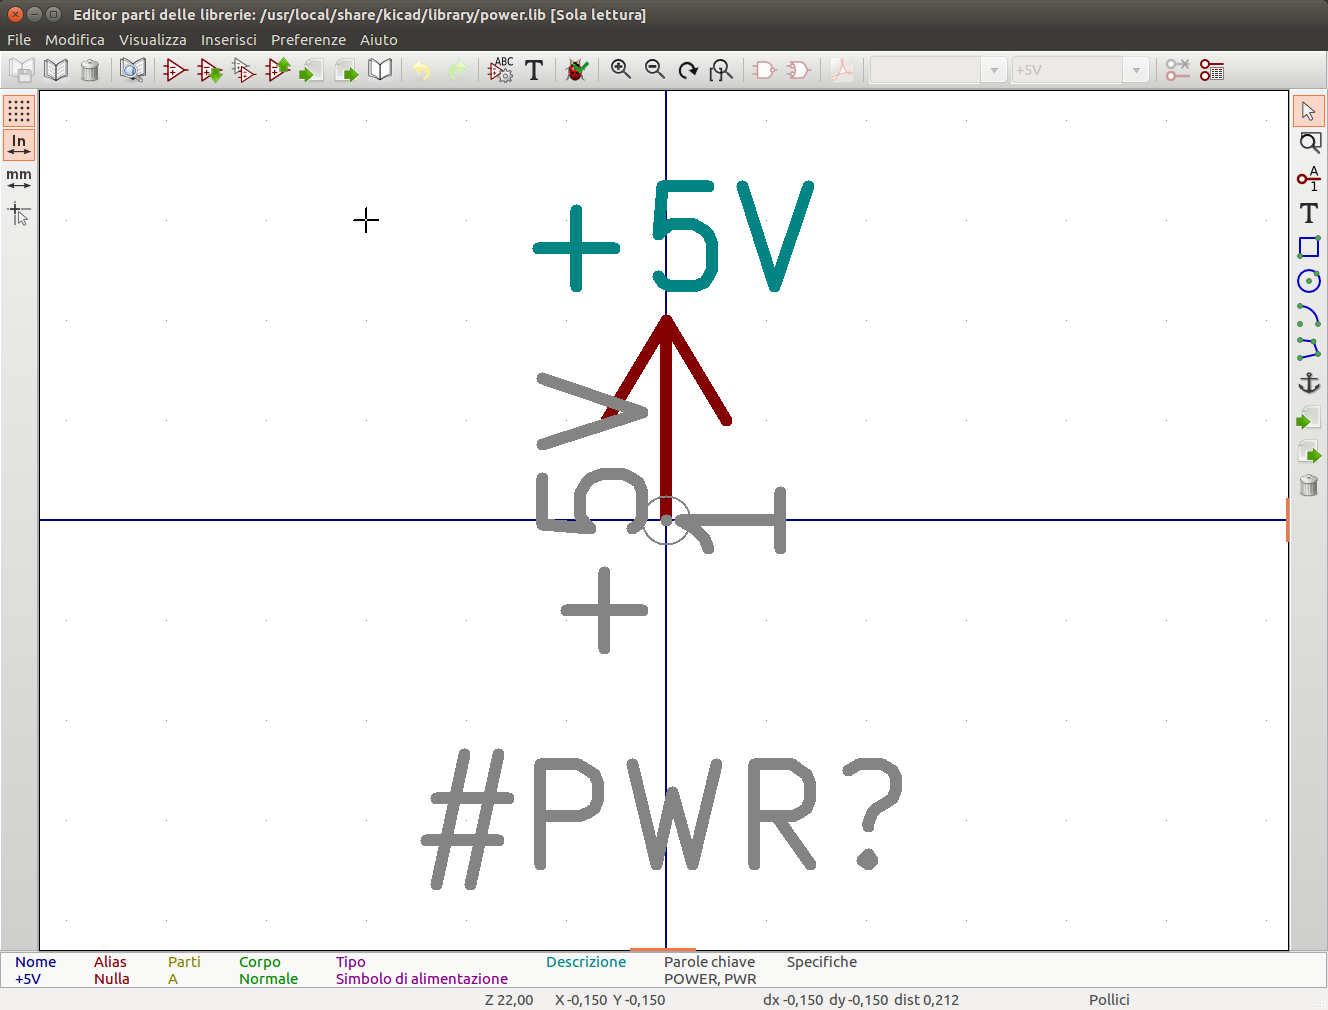
Task: Click the redraw view button
Action: pyautogui.click(x=688, y=70)
